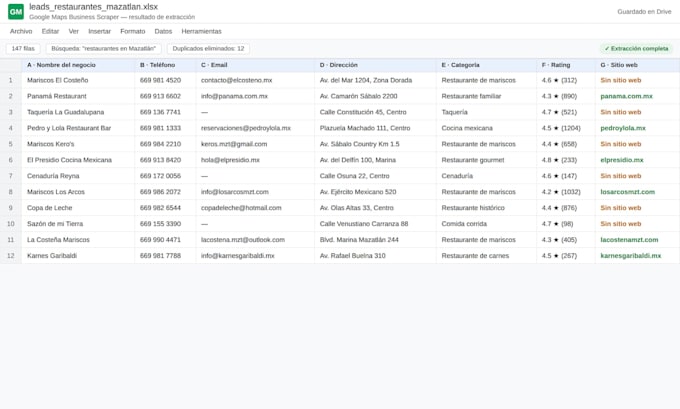Click address cell Plazuela Machado 111, Centro
680x409 pixels.
pyautogui.click(x=376, y=128)
